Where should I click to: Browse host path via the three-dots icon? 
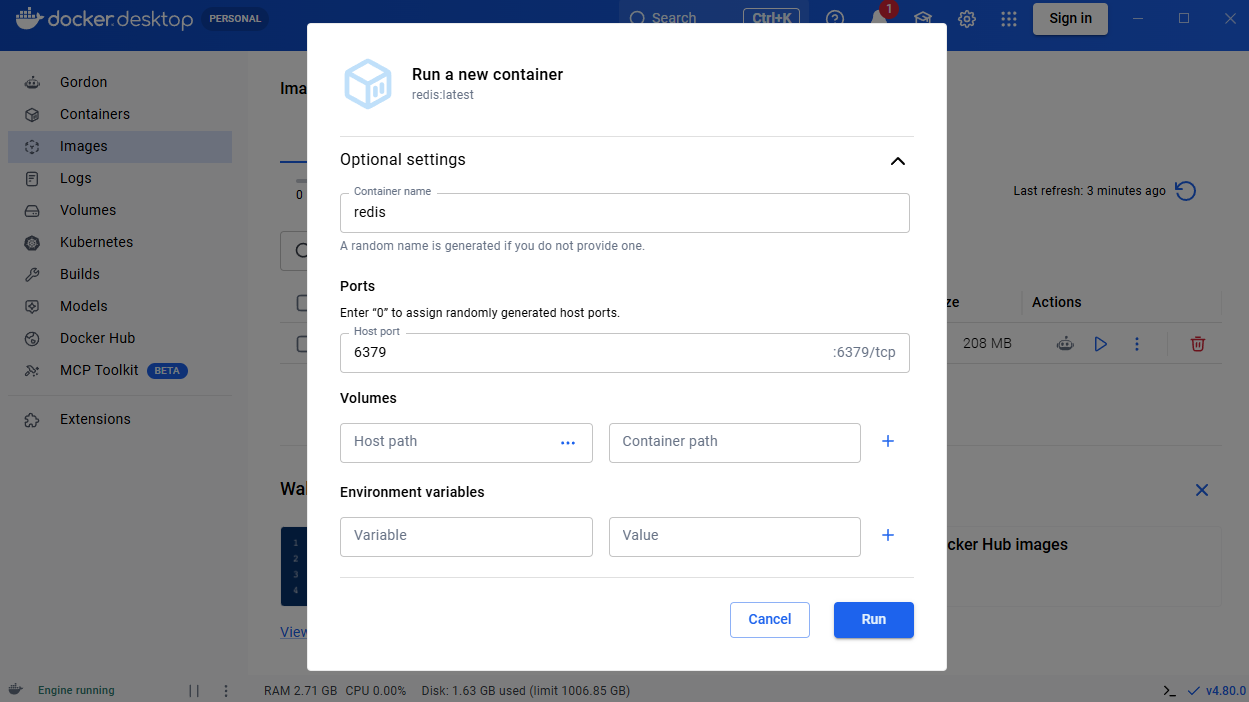568,442
